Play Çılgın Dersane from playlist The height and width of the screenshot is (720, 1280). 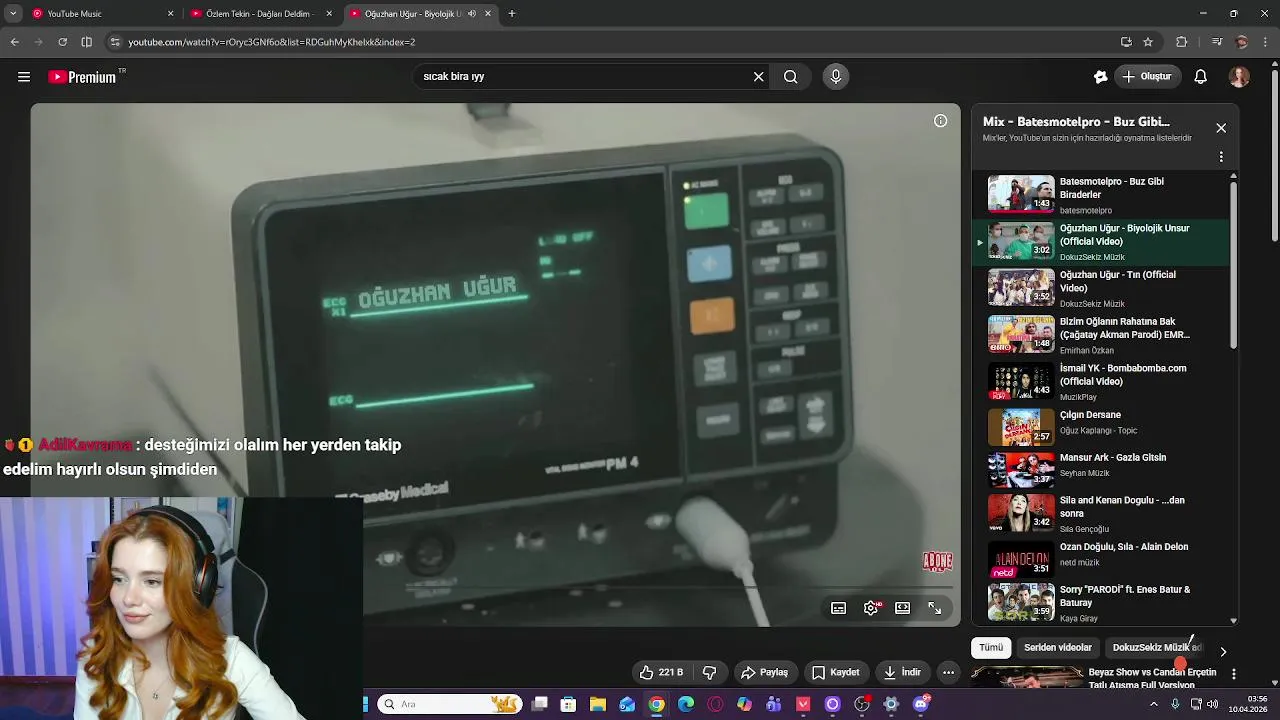(1100, 426)
